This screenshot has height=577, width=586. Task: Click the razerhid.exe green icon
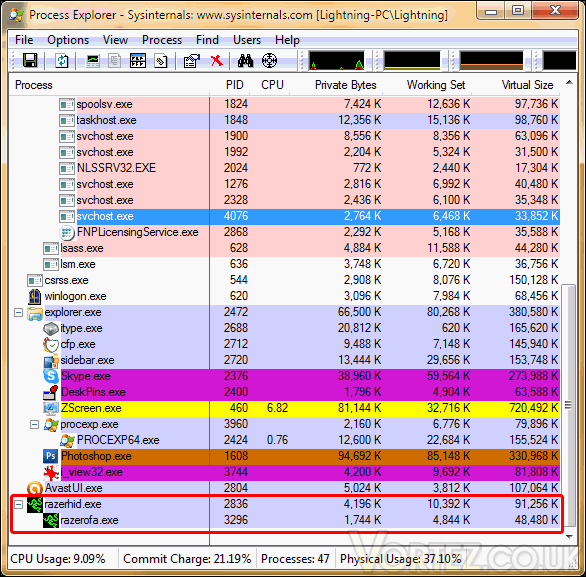tap(35, 504)
